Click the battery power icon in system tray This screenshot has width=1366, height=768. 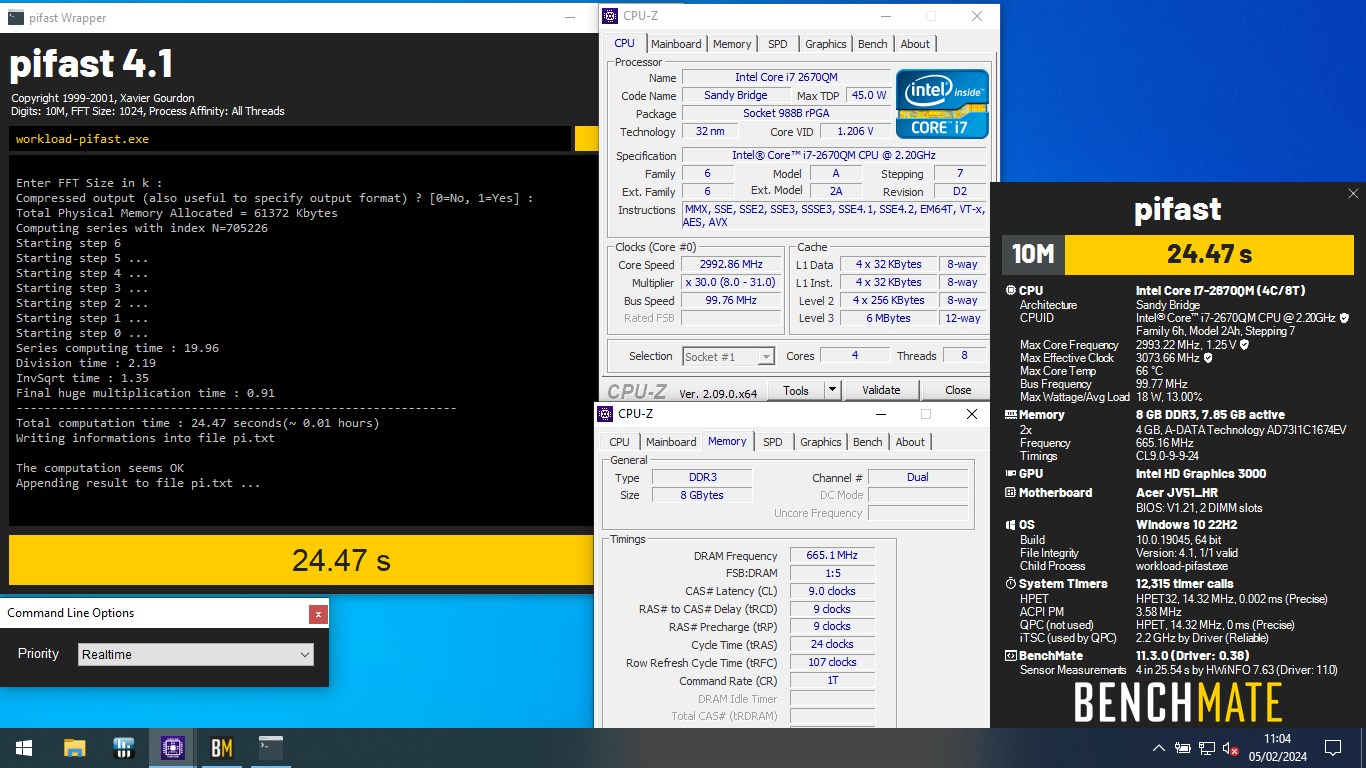point(1183,748)
